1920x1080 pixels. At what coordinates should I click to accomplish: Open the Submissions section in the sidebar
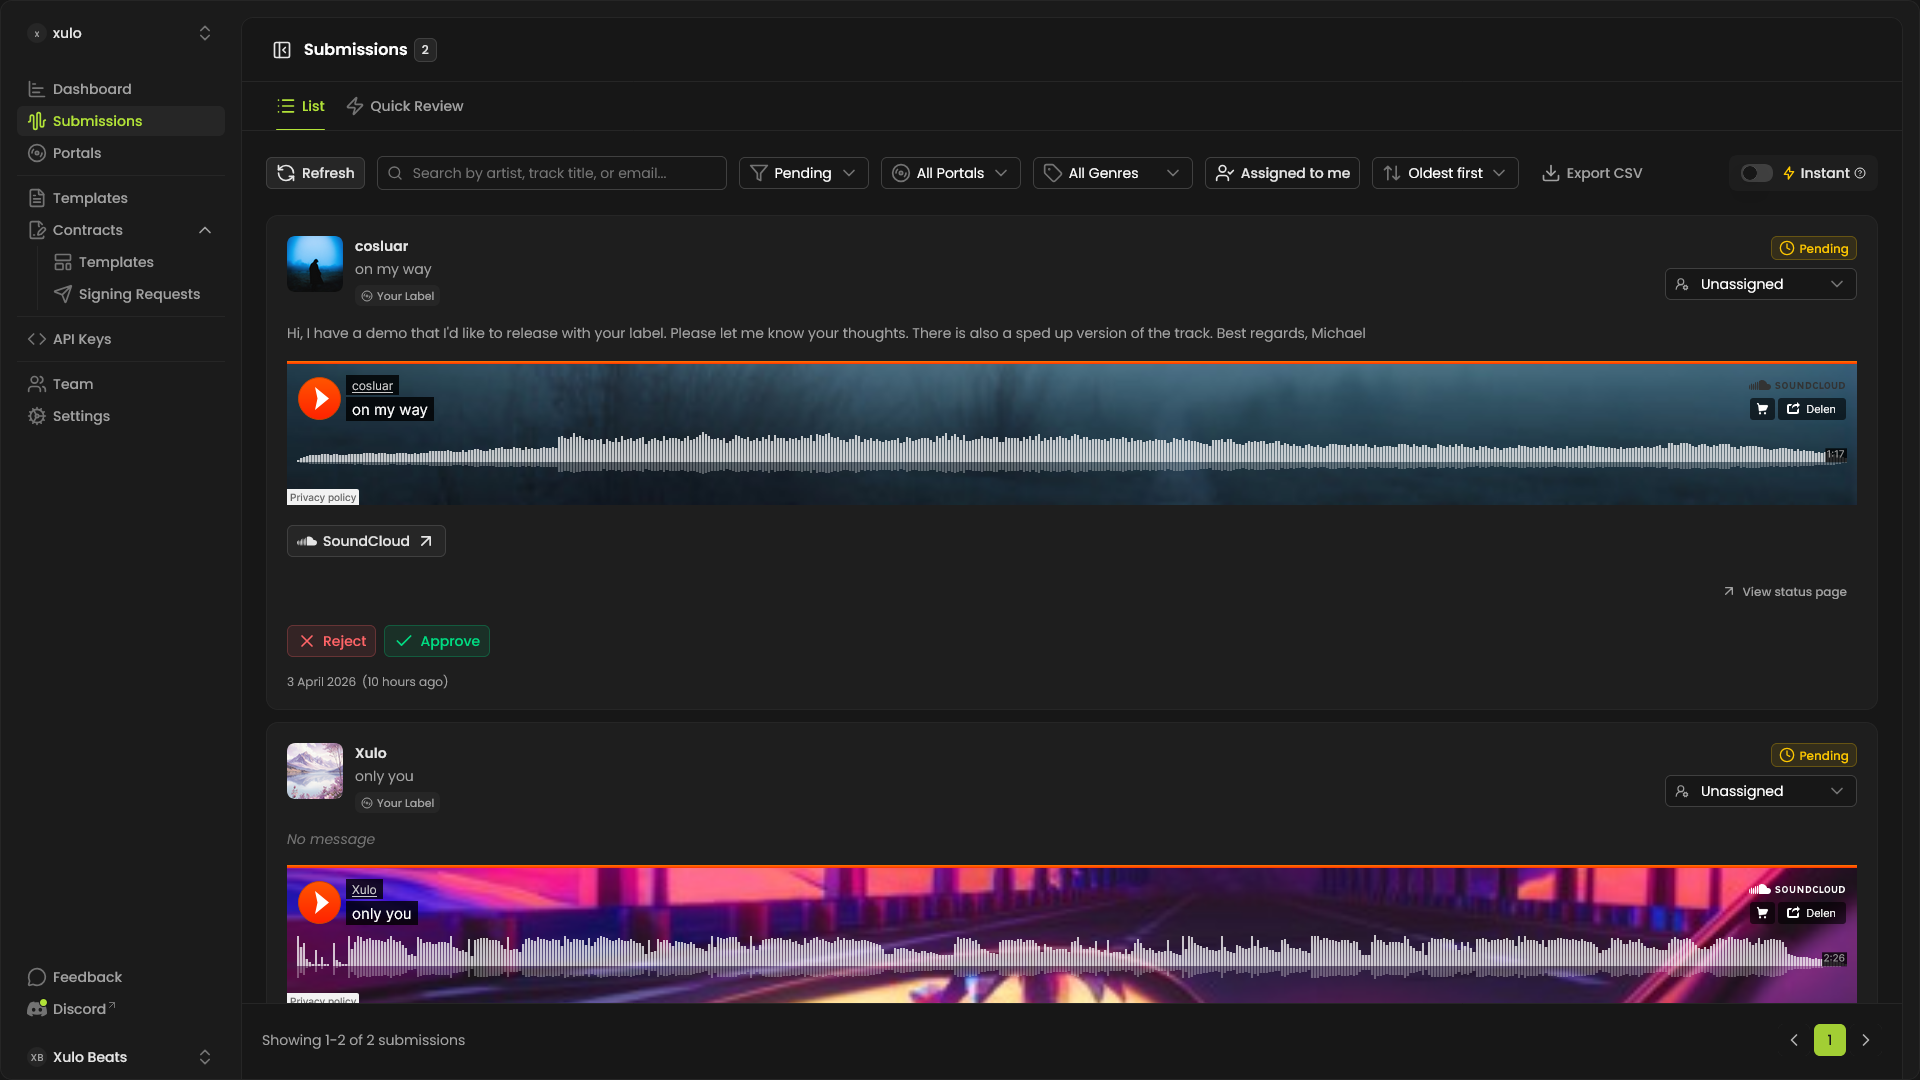98,121
